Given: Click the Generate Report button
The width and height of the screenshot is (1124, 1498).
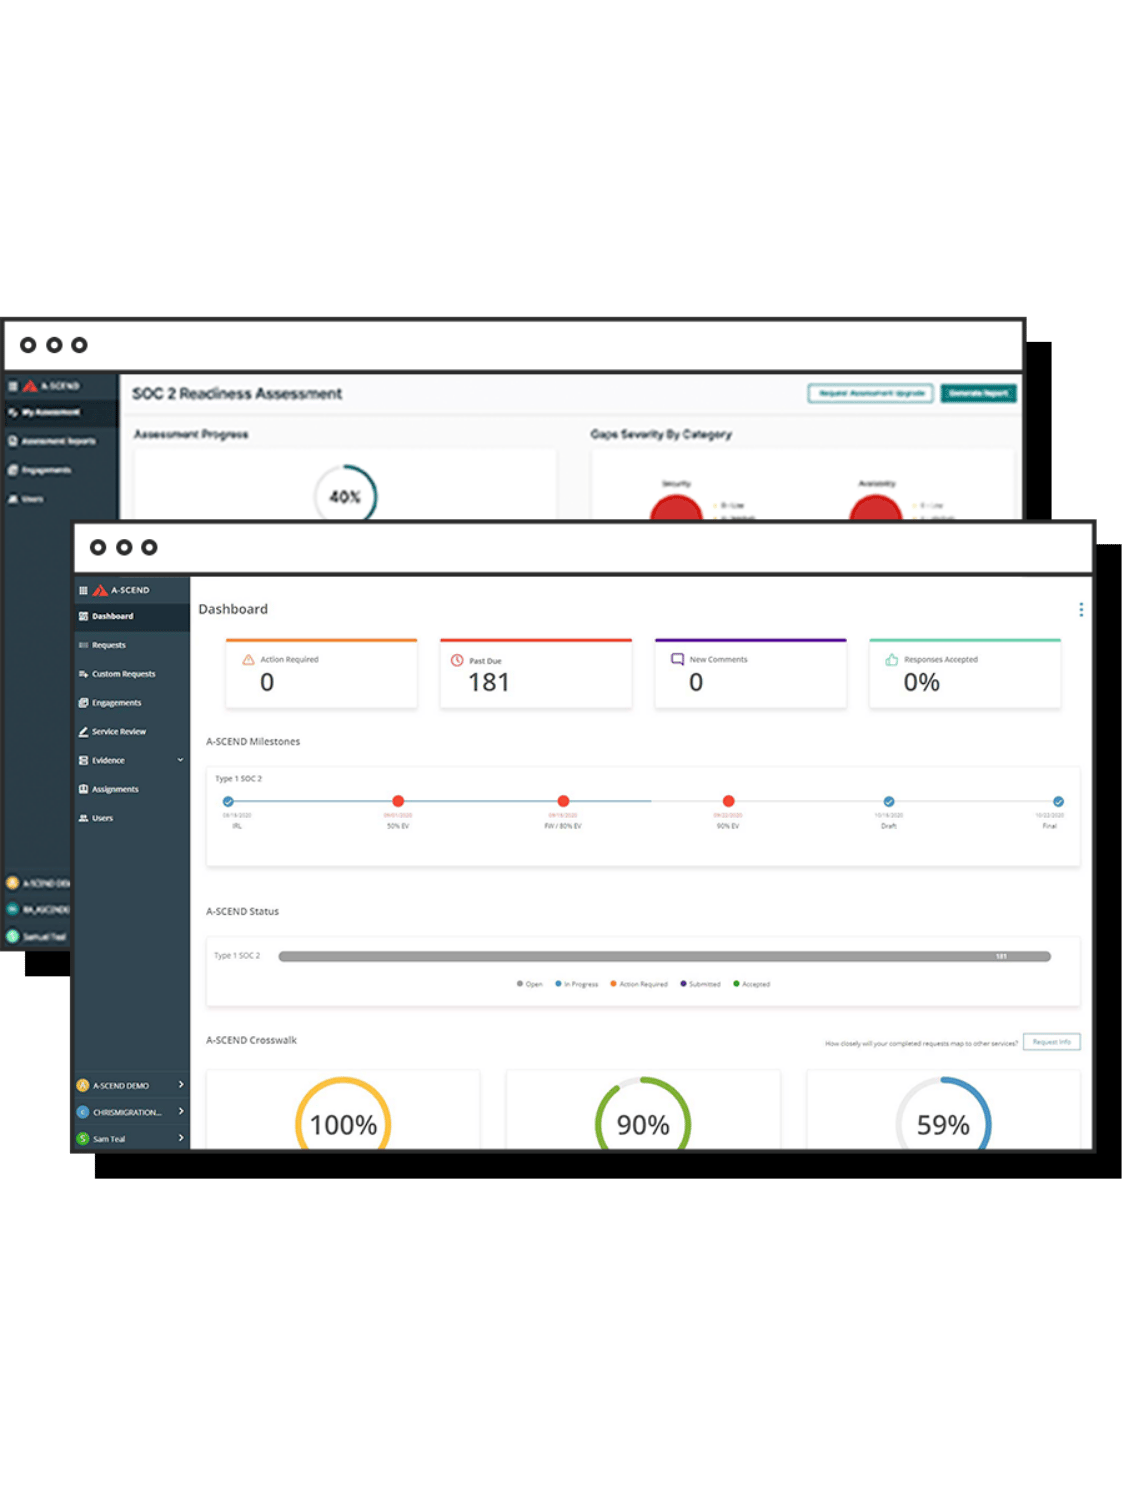Looking at the screenshot, I should tap(978, 394).
